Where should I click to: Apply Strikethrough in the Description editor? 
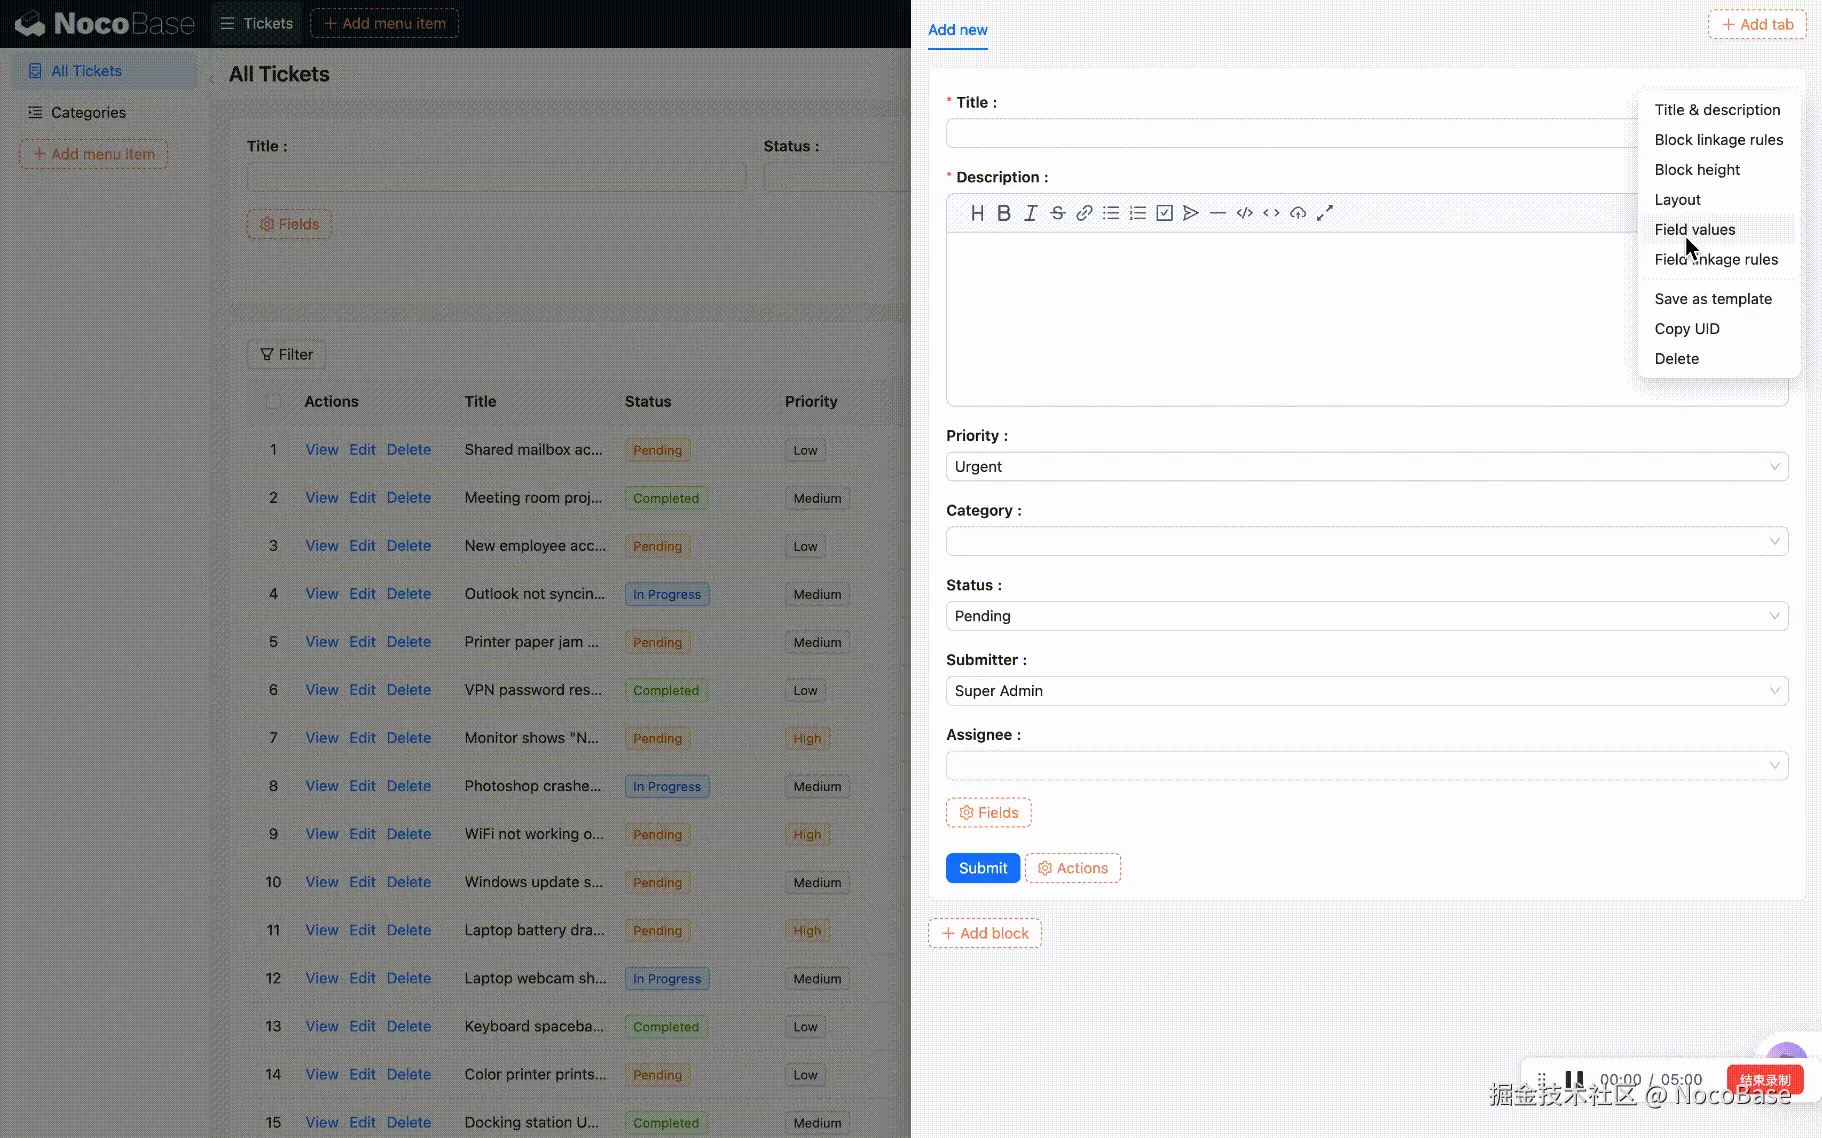coord(1057,213)
